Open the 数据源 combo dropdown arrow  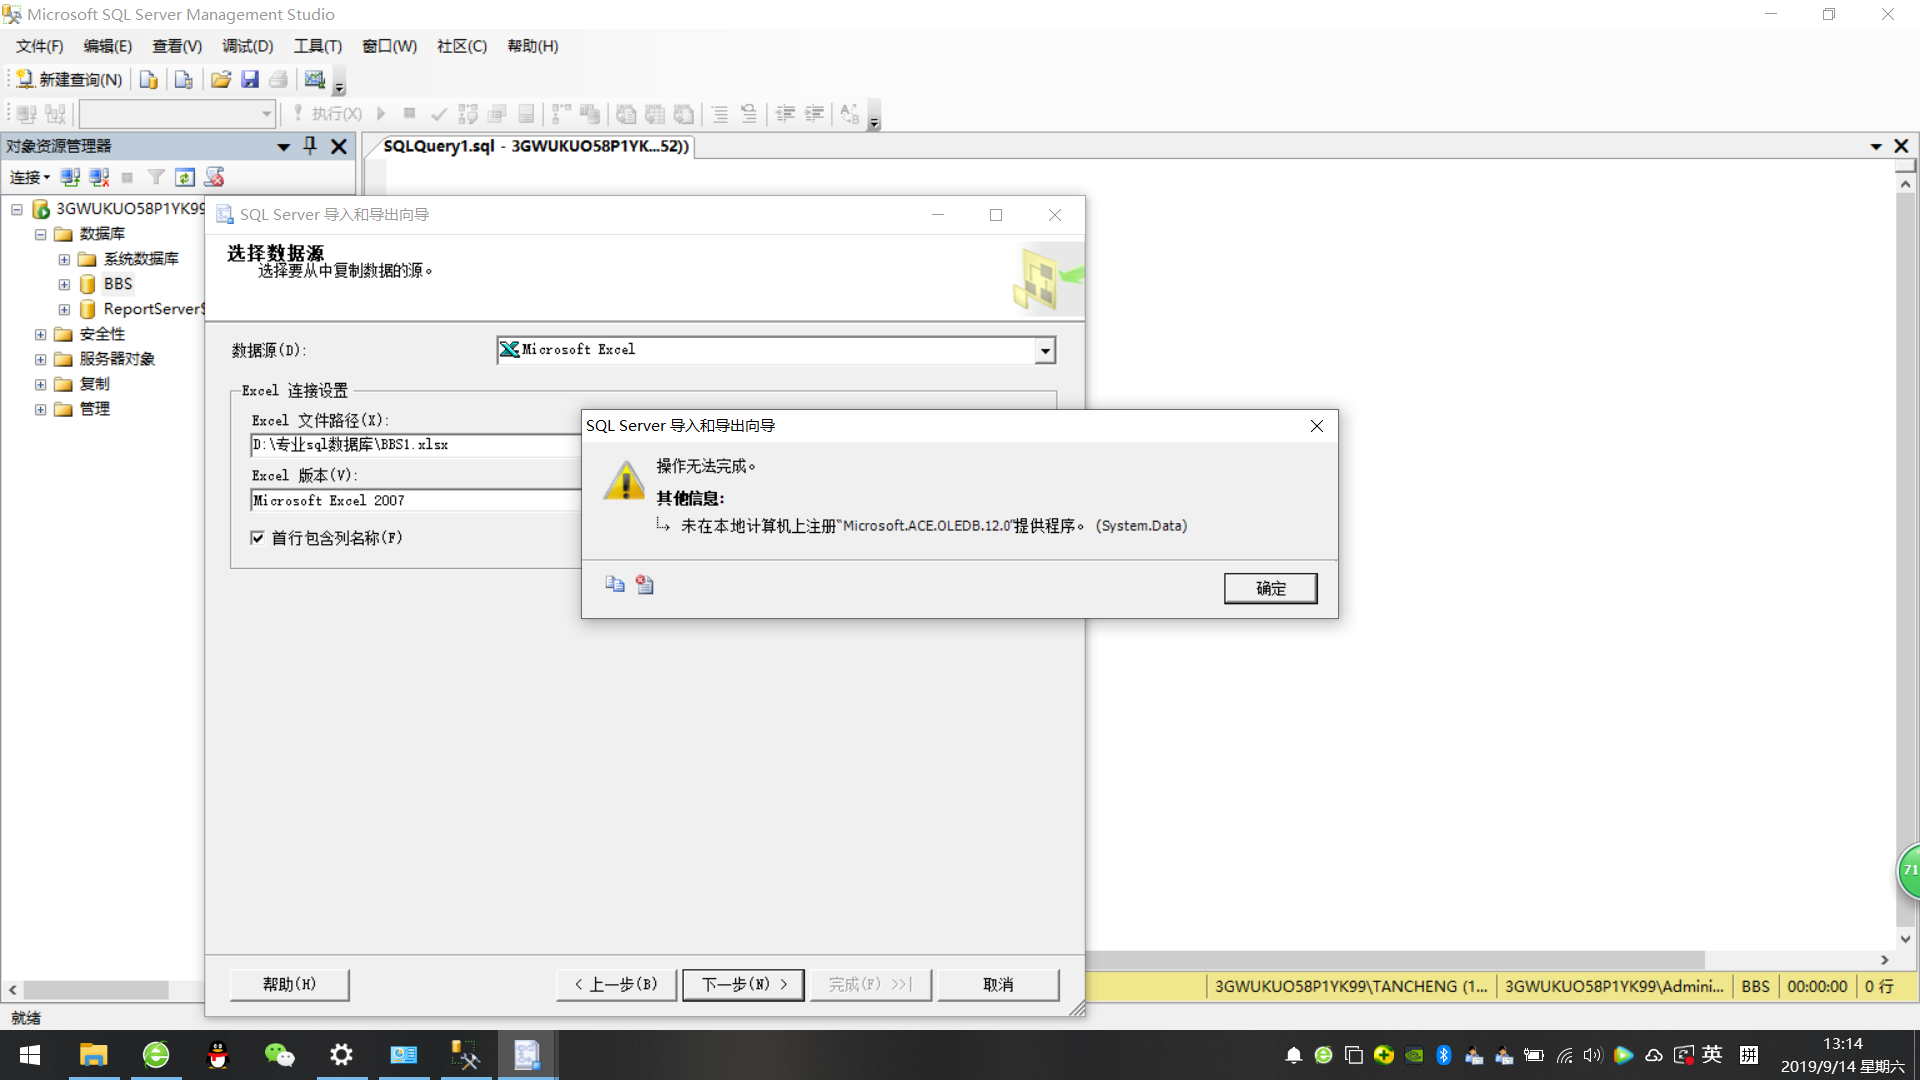[1045, 350]
